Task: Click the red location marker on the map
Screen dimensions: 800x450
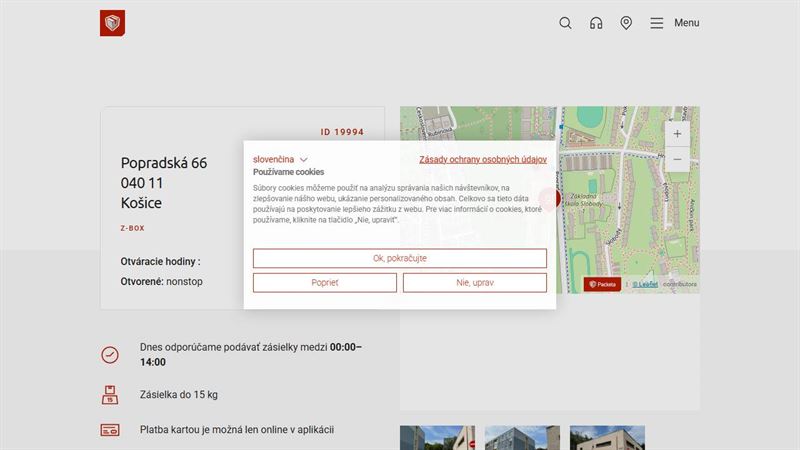Action: (550, 198)
